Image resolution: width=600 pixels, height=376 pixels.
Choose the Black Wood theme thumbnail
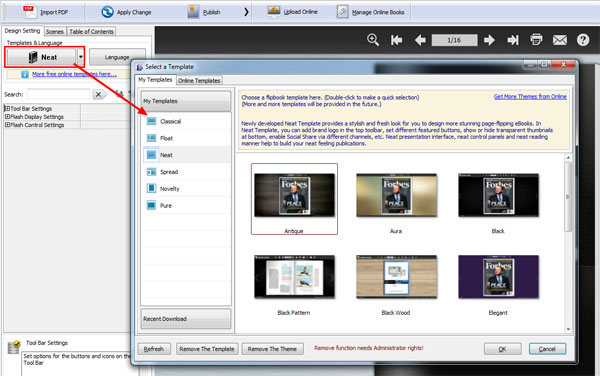[396, 277]
